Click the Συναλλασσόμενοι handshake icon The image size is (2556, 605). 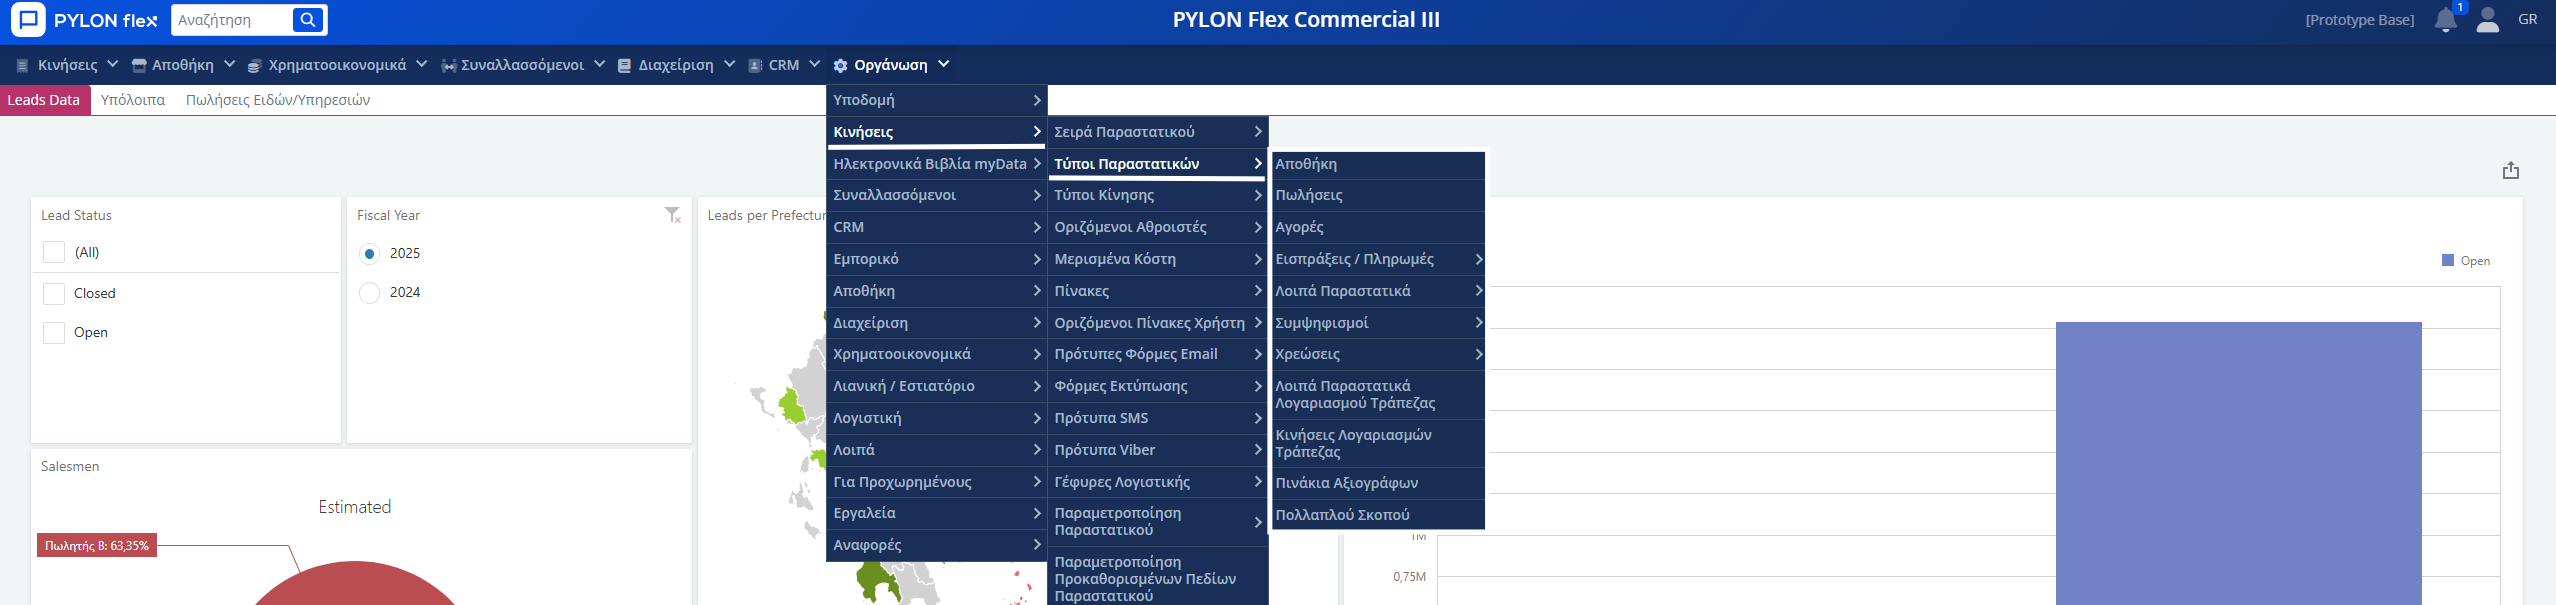[x=449, y=65]
